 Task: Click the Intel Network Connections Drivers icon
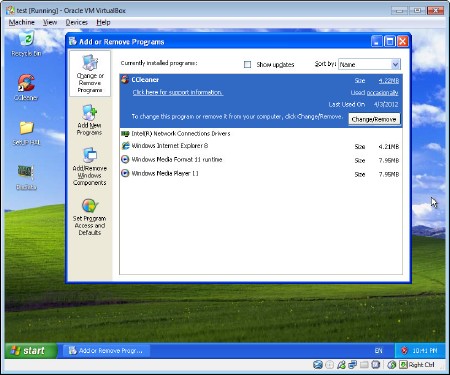(x=125, y=134)
